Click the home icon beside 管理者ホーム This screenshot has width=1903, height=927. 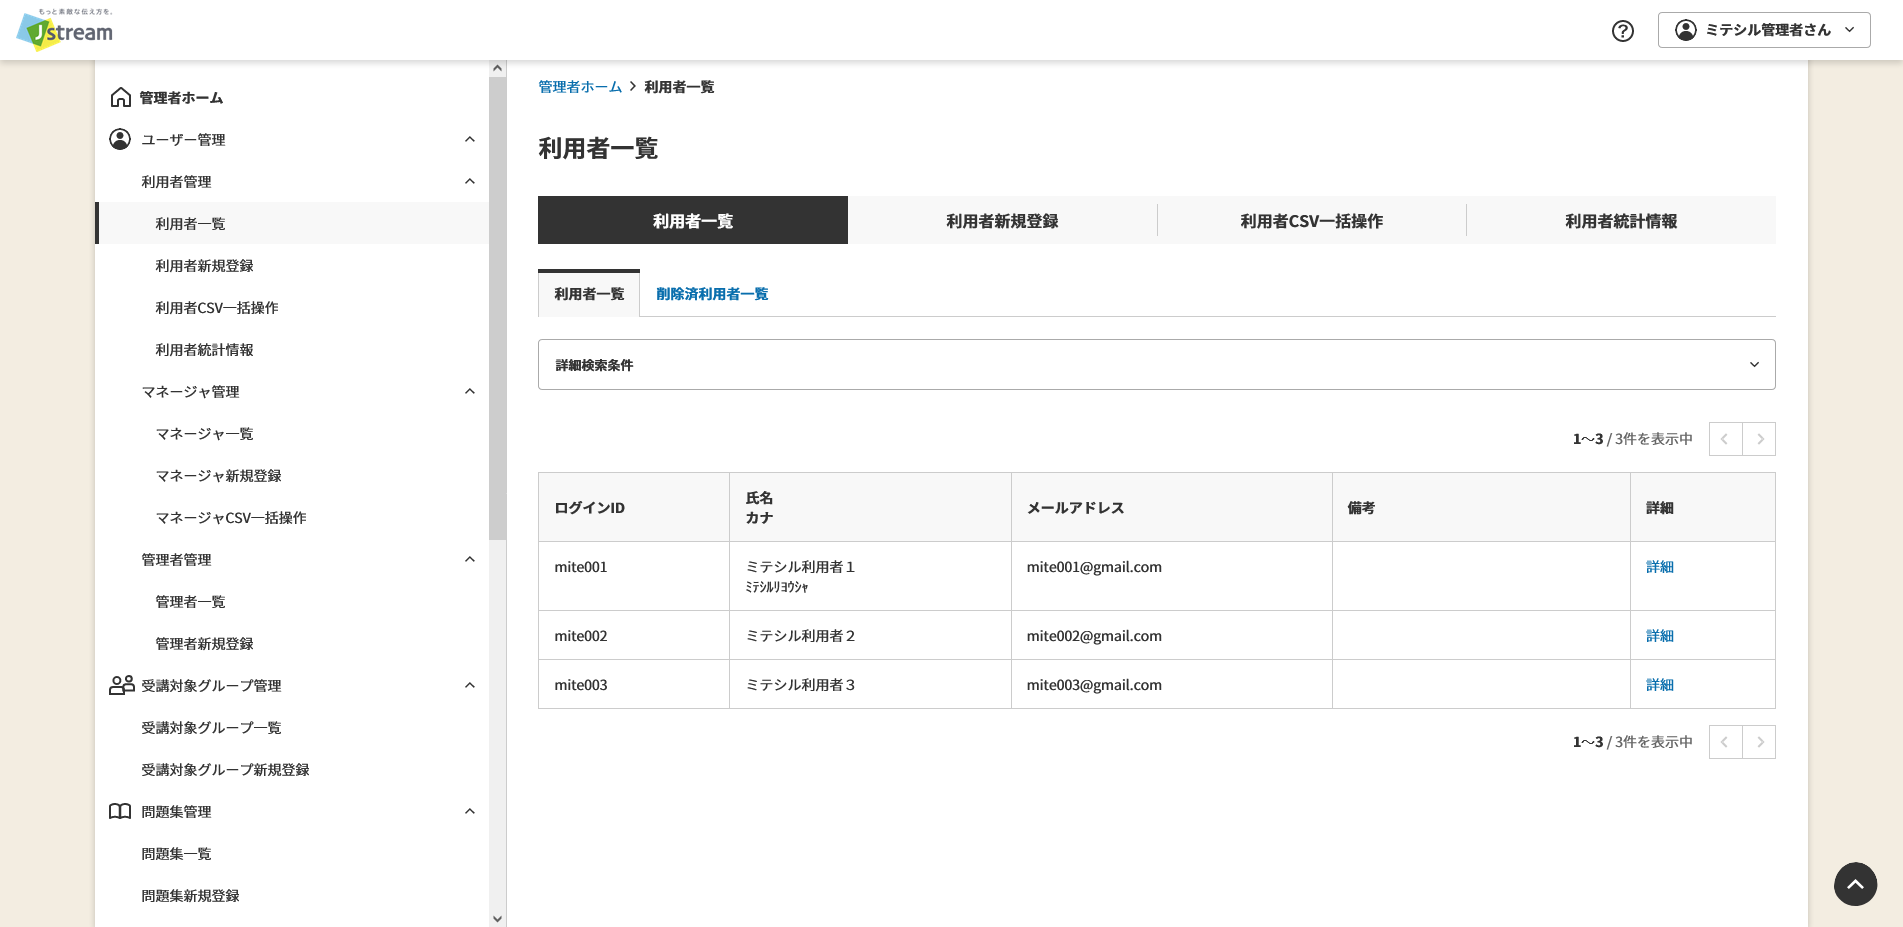click(121, 97)
